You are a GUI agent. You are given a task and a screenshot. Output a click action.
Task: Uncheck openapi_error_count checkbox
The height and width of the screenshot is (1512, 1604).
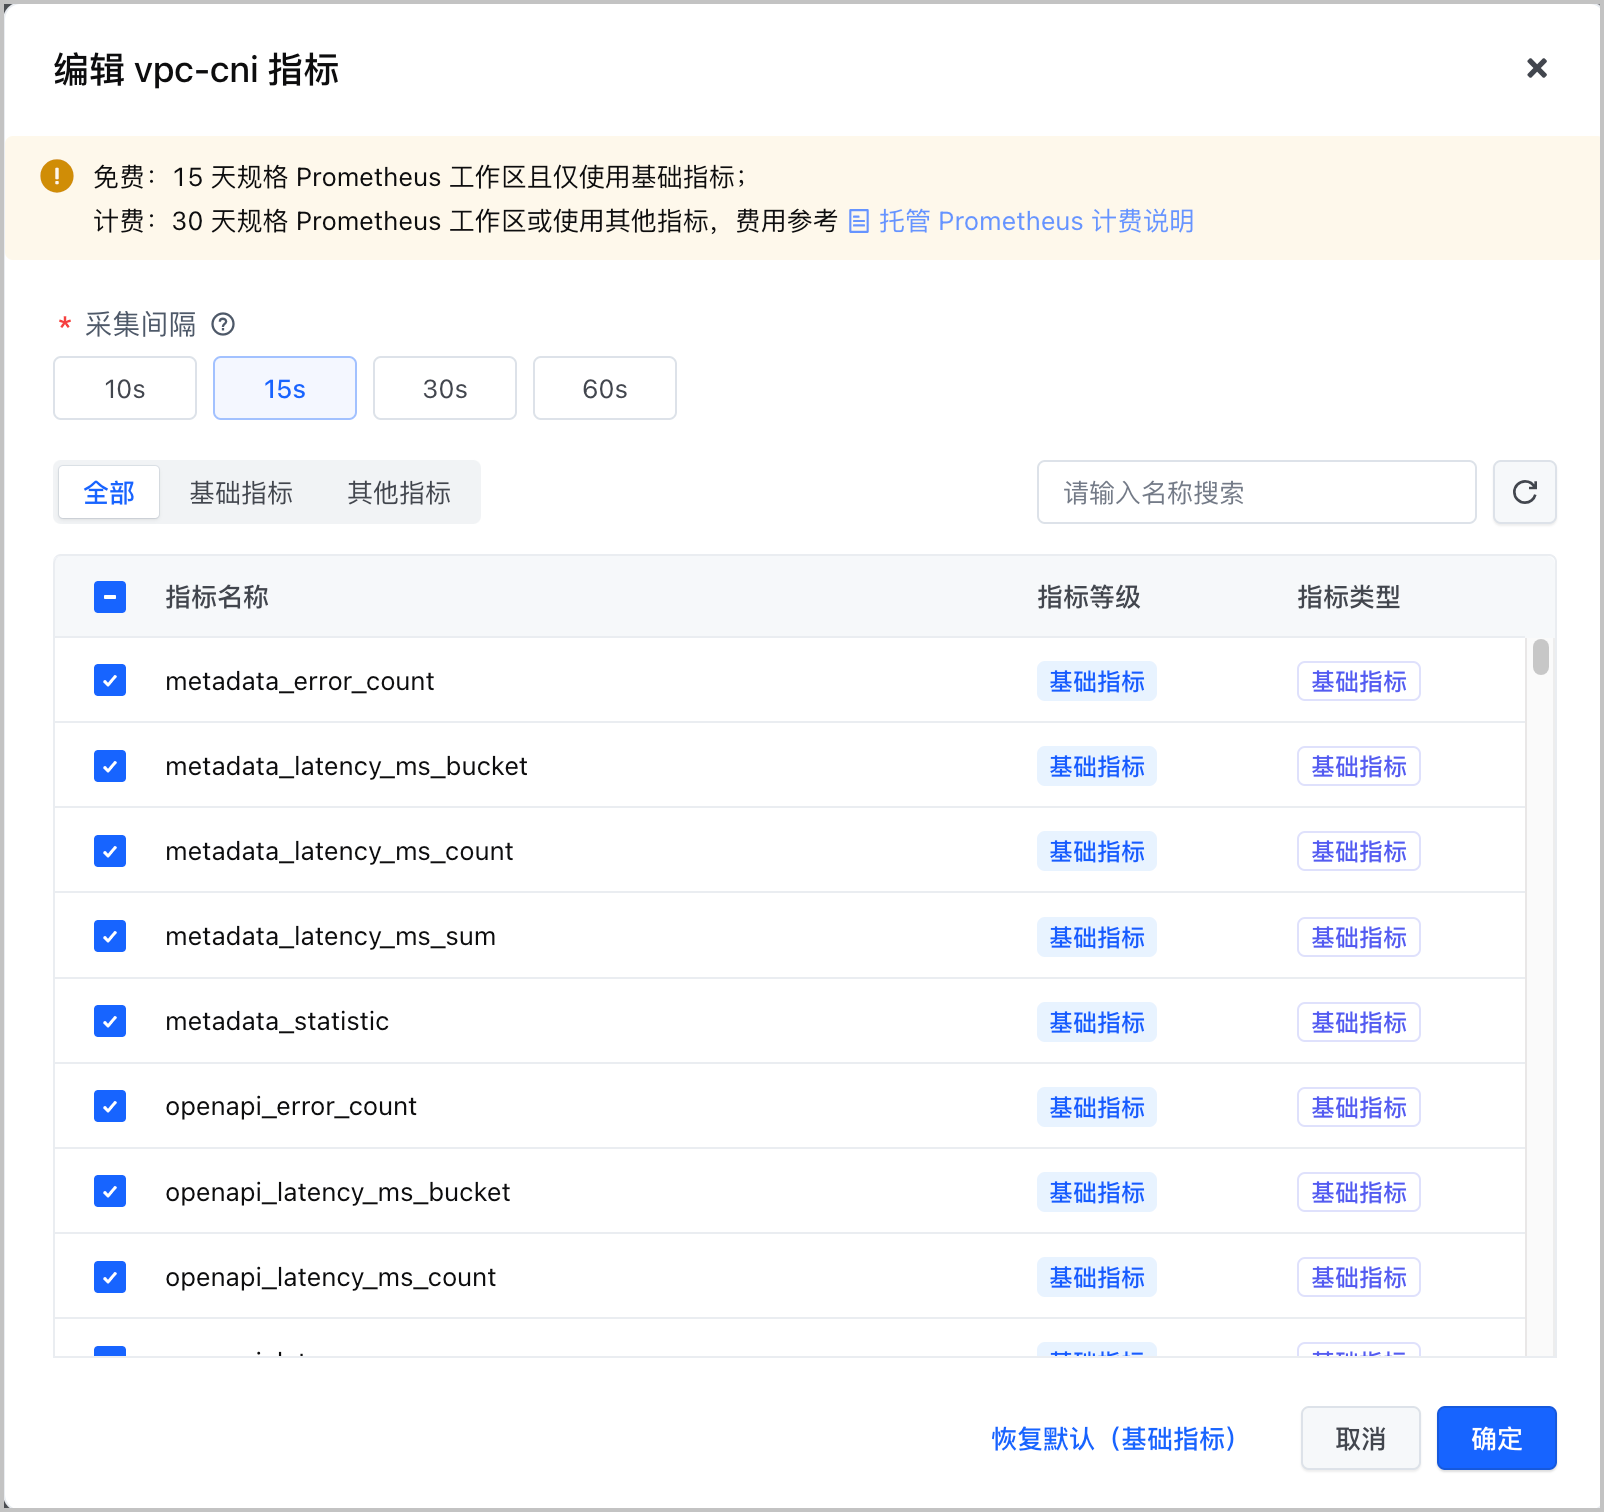110,1106
